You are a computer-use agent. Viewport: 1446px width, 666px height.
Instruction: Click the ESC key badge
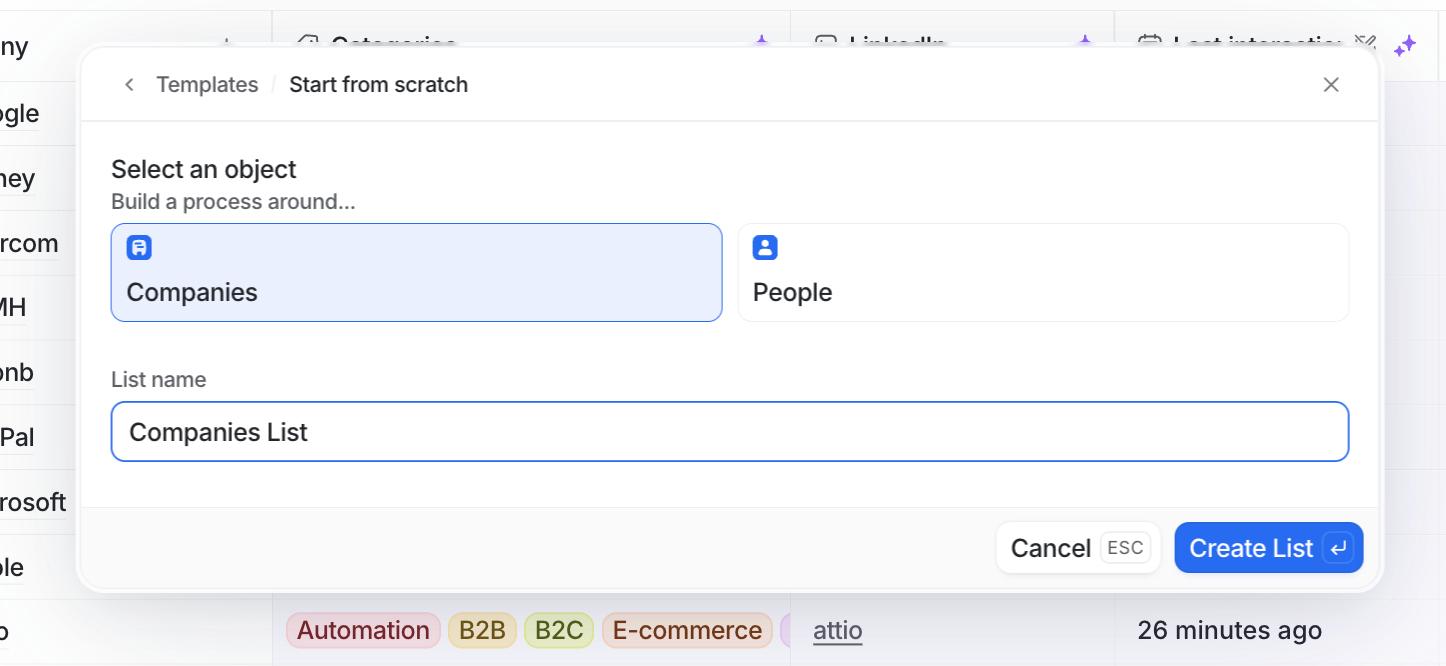(x=1125, y=548)
